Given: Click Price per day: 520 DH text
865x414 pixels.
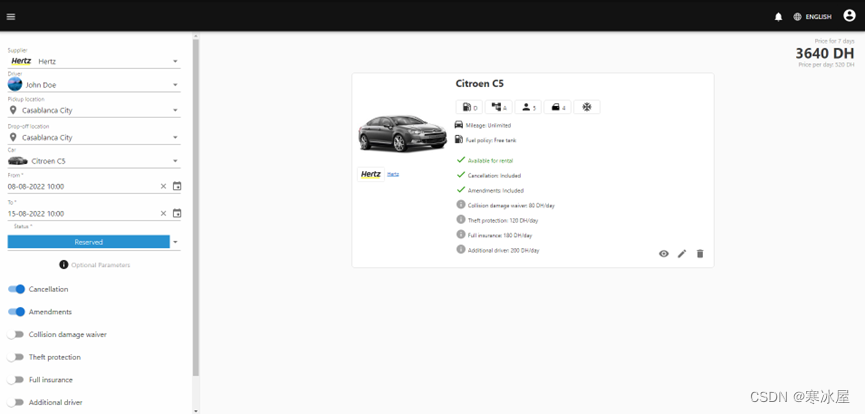Looking at the screenshot, I should point(826,65).
